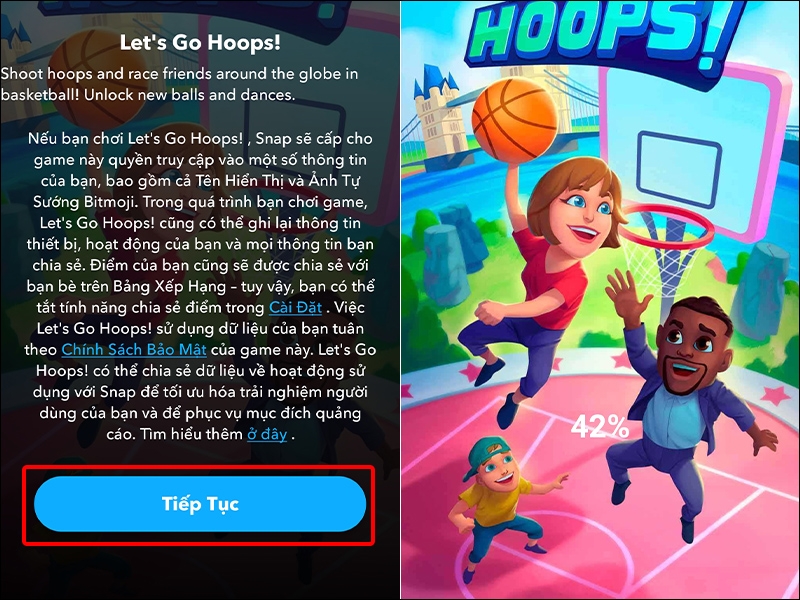
Task: Click the 42% loading progress indicator
Action: click(599, 427)
